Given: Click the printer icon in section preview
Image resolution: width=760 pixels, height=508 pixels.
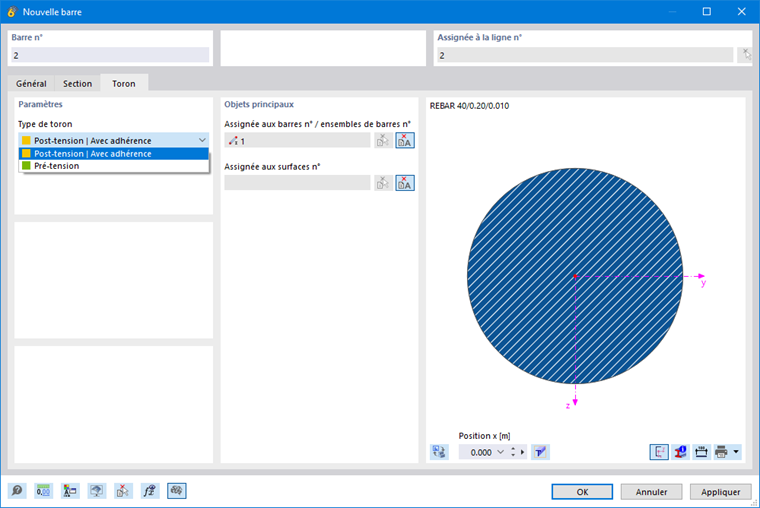Looking at the screenshot, I should point(721,452).
